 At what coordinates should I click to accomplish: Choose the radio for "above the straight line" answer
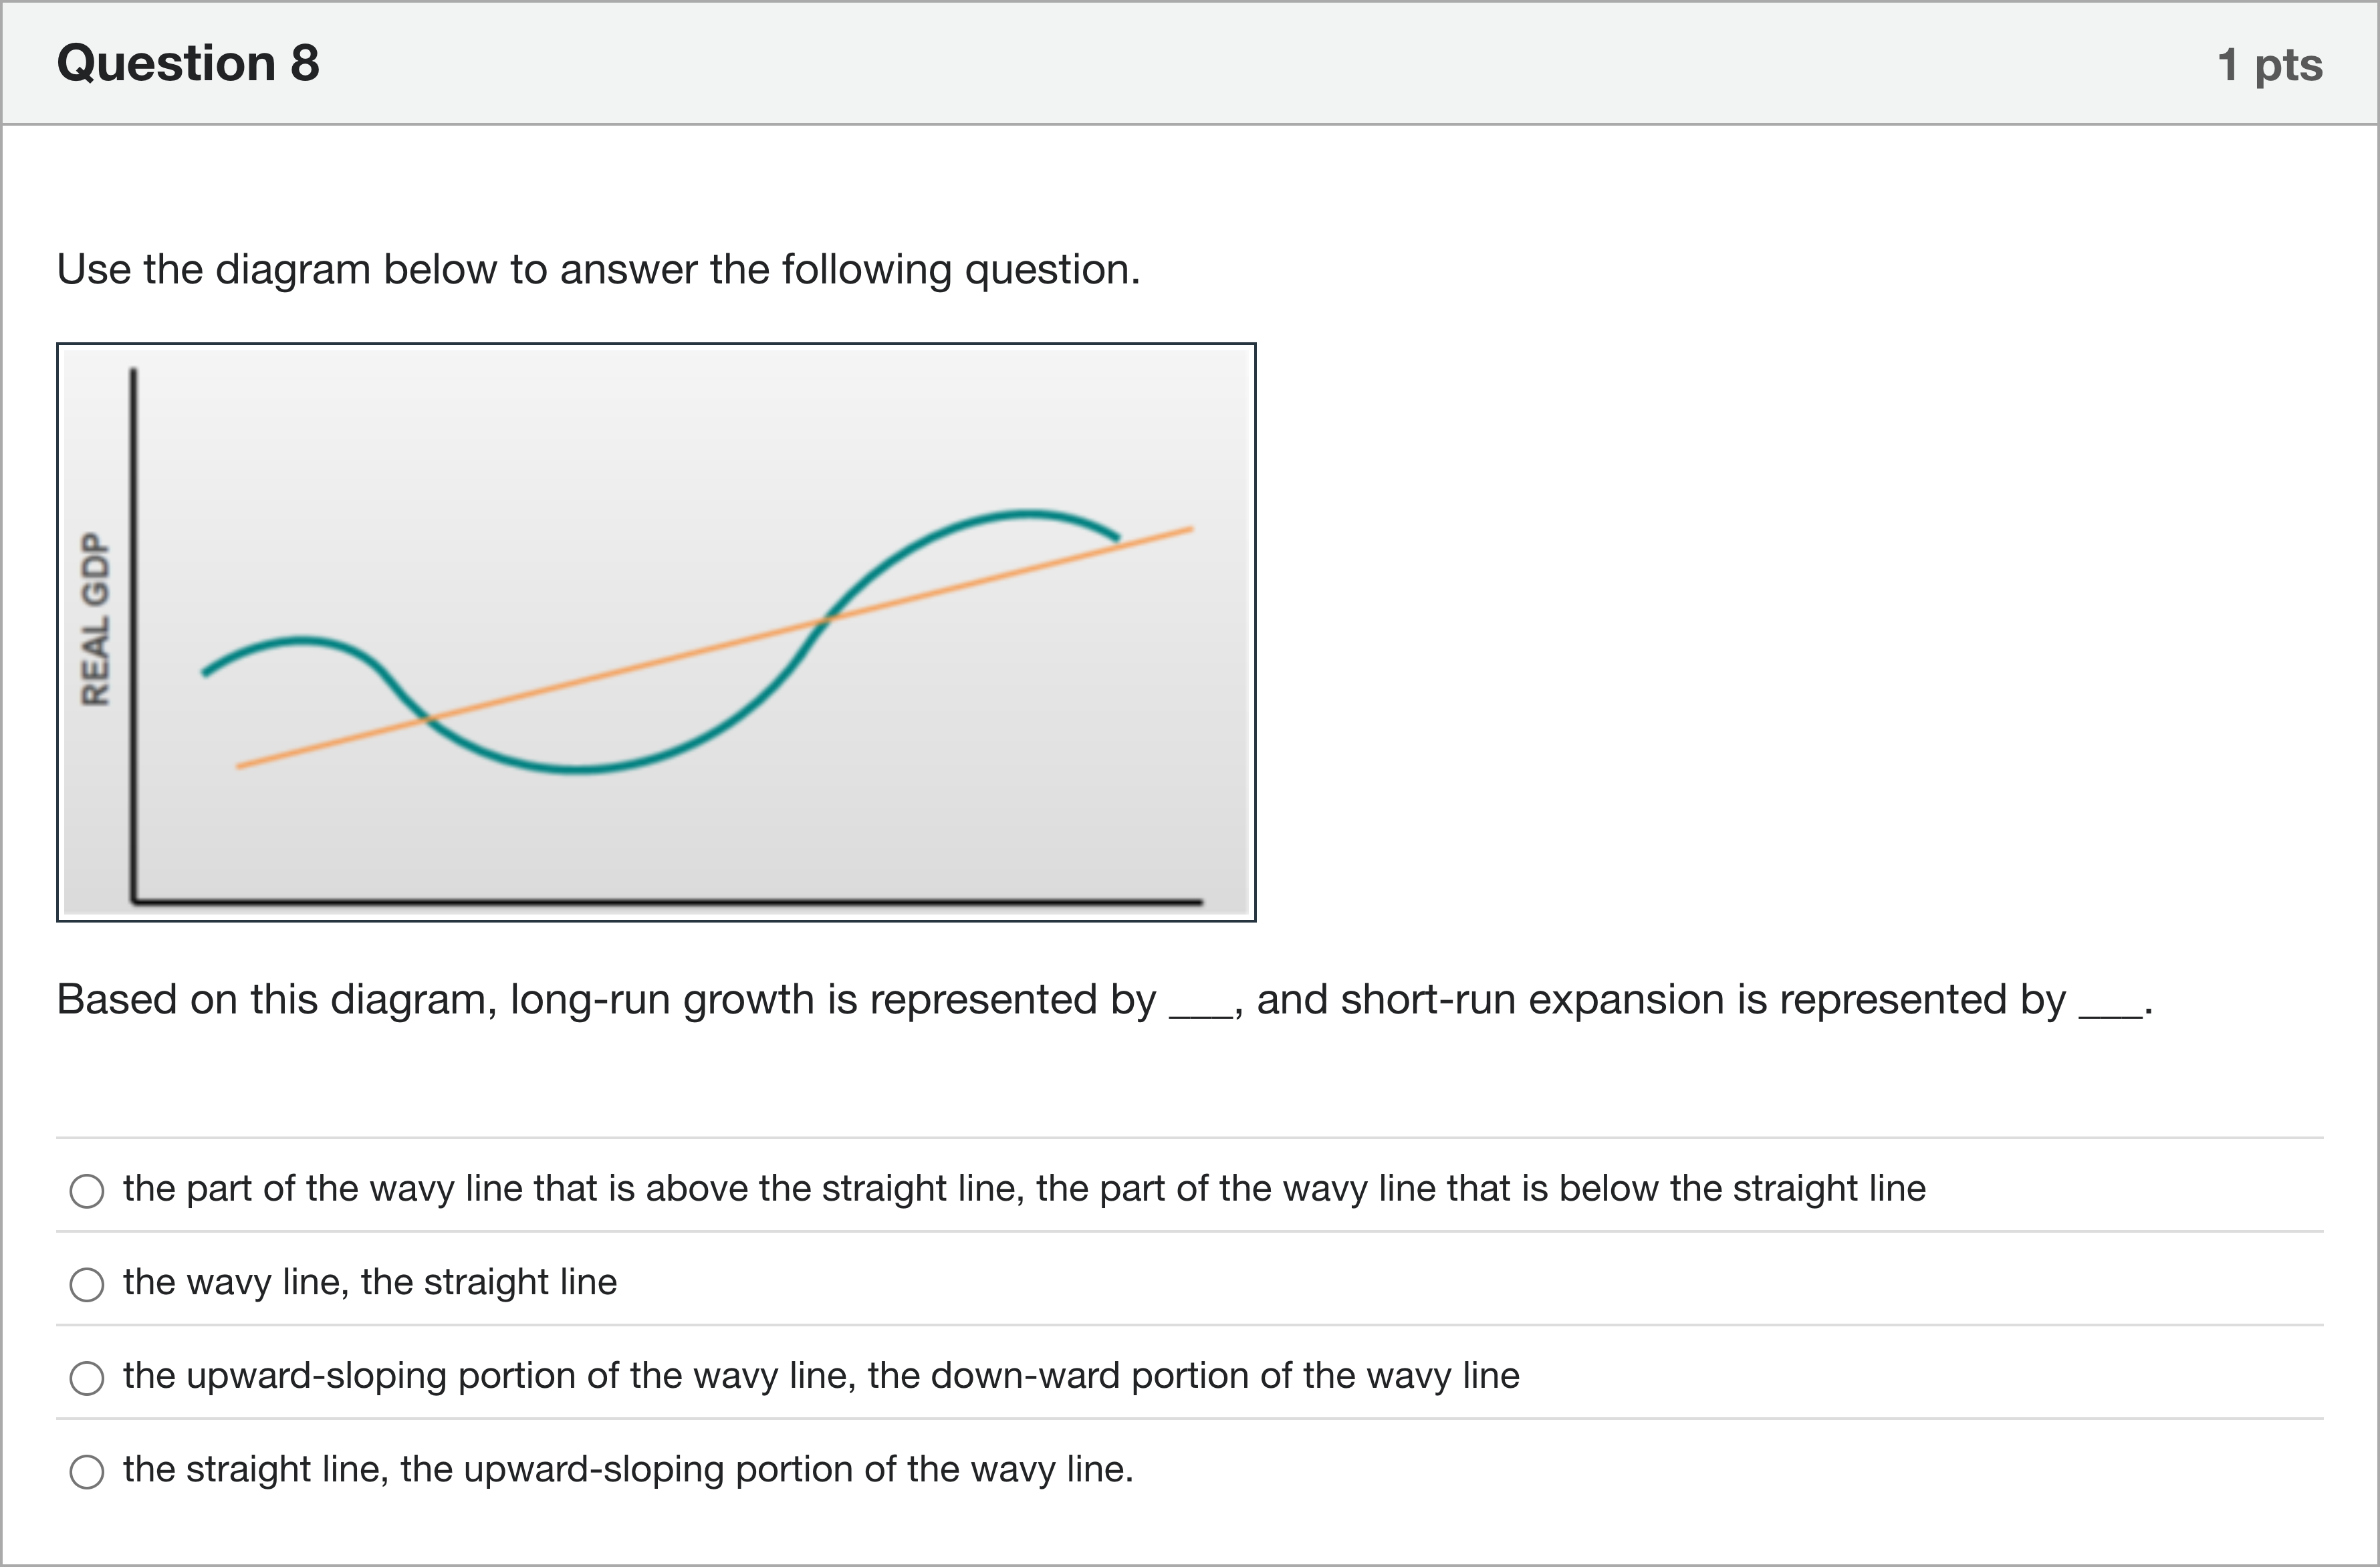click(x=87, y=1190)
